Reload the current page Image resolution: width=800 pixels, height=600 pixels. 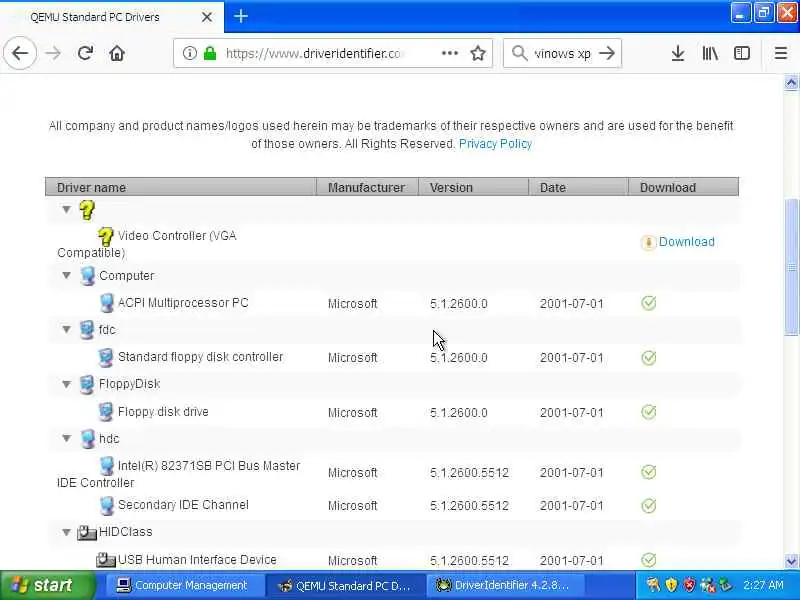85,53
